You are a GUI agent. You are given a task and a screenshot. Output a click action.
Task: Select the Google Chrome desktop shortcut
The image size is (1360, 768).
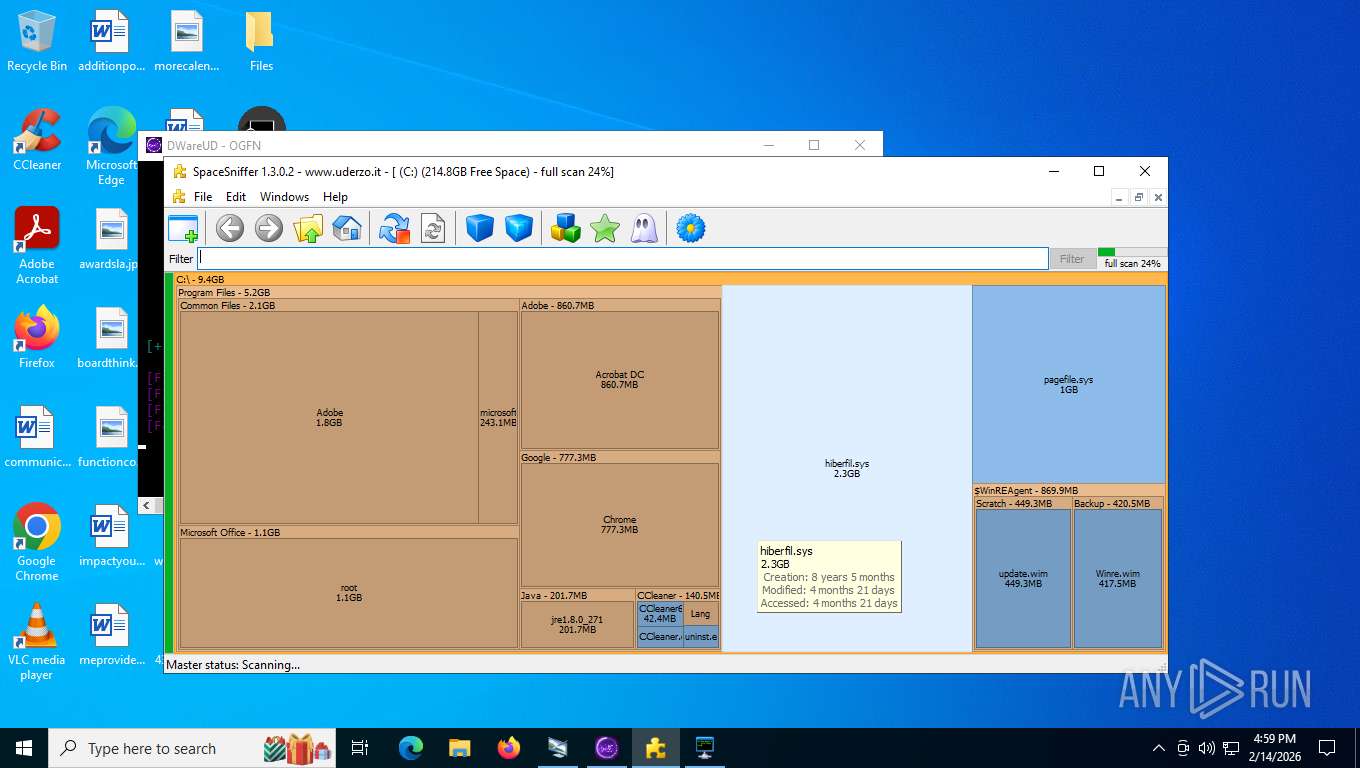pos(37,542)
